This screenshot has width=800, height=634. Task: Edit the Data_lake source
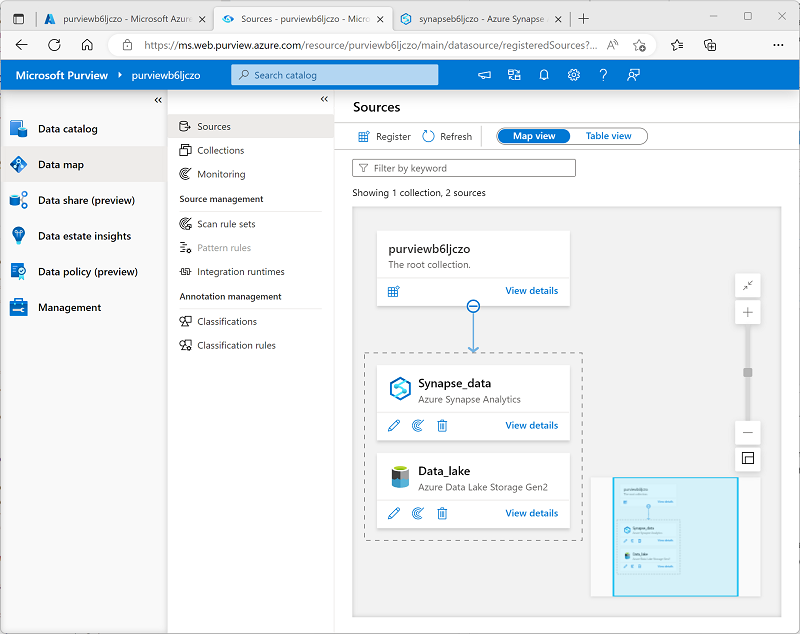(x=394, y=513)
